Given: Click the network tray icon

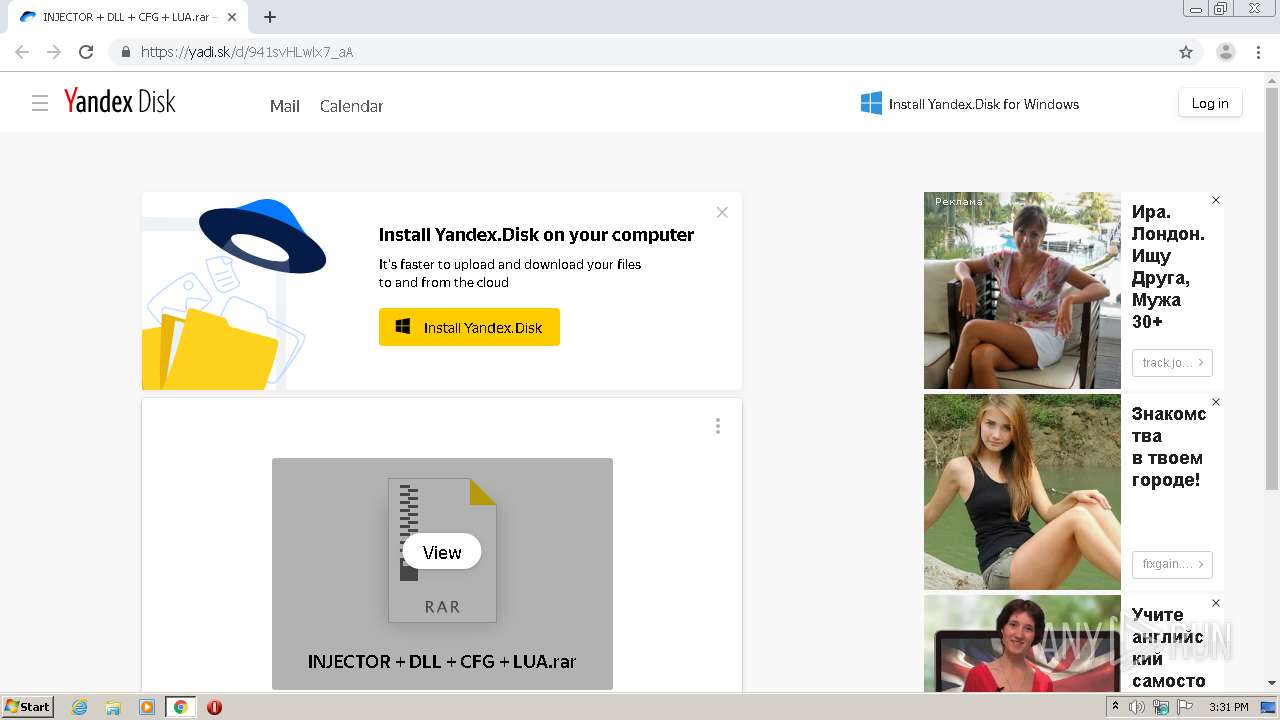Looking at the screenshot, I should (x=1160, y=707).
